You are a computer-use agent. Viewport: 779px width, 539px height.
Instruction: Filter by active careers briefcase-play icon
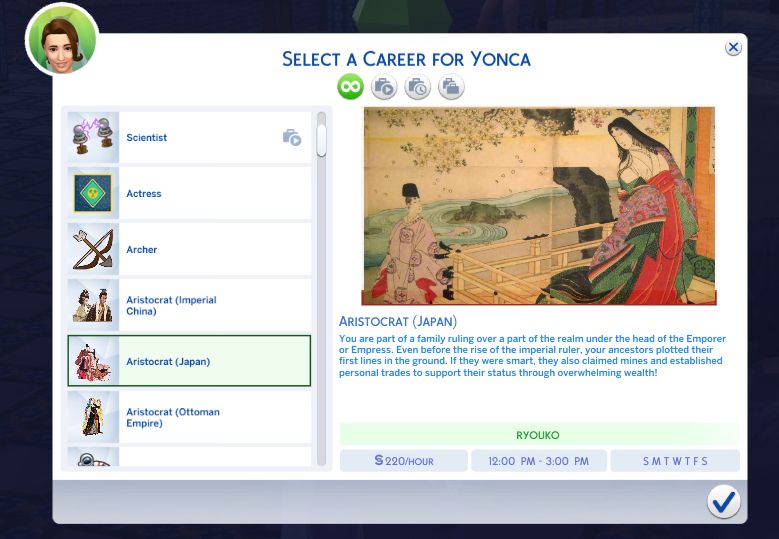(x=384, y=87)
